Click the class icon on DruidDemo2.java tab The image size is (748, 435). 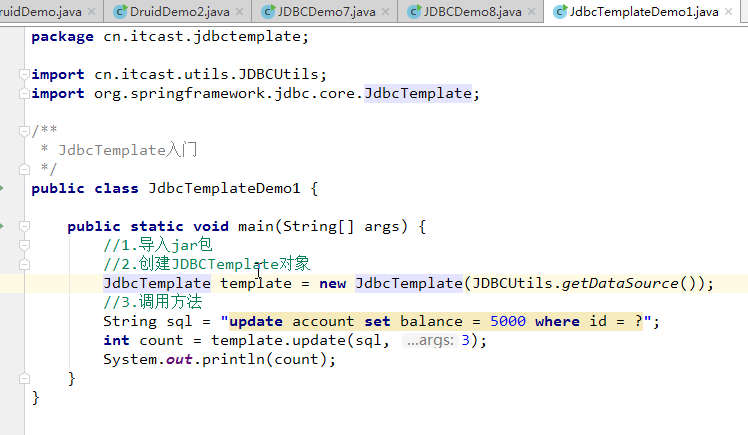click(120, 11)
